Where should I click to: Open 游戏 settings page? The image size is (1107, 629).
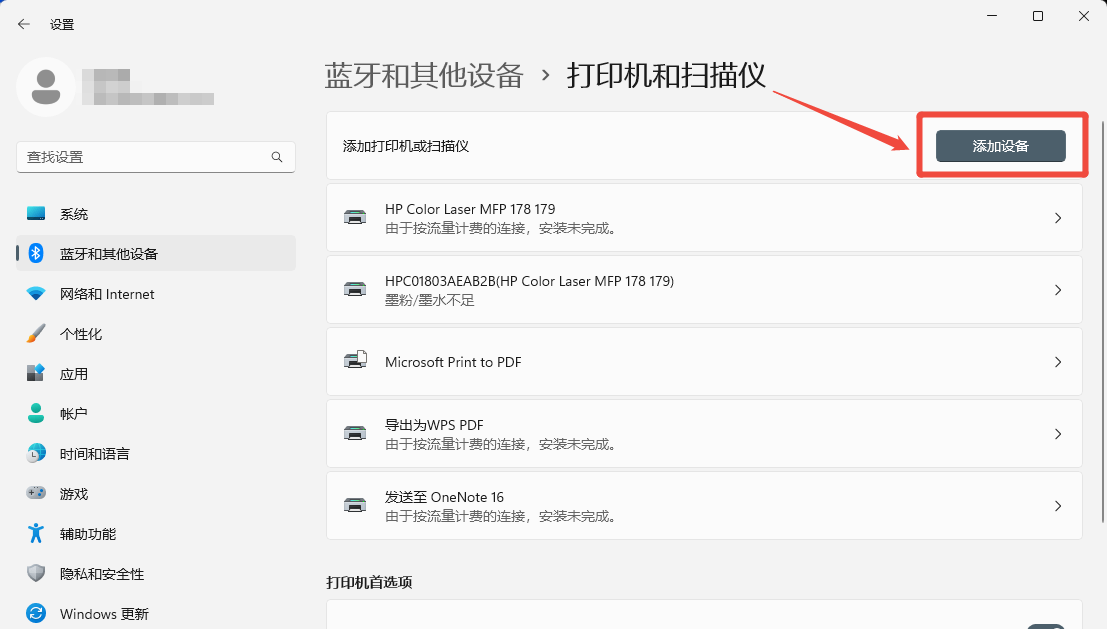156,493
